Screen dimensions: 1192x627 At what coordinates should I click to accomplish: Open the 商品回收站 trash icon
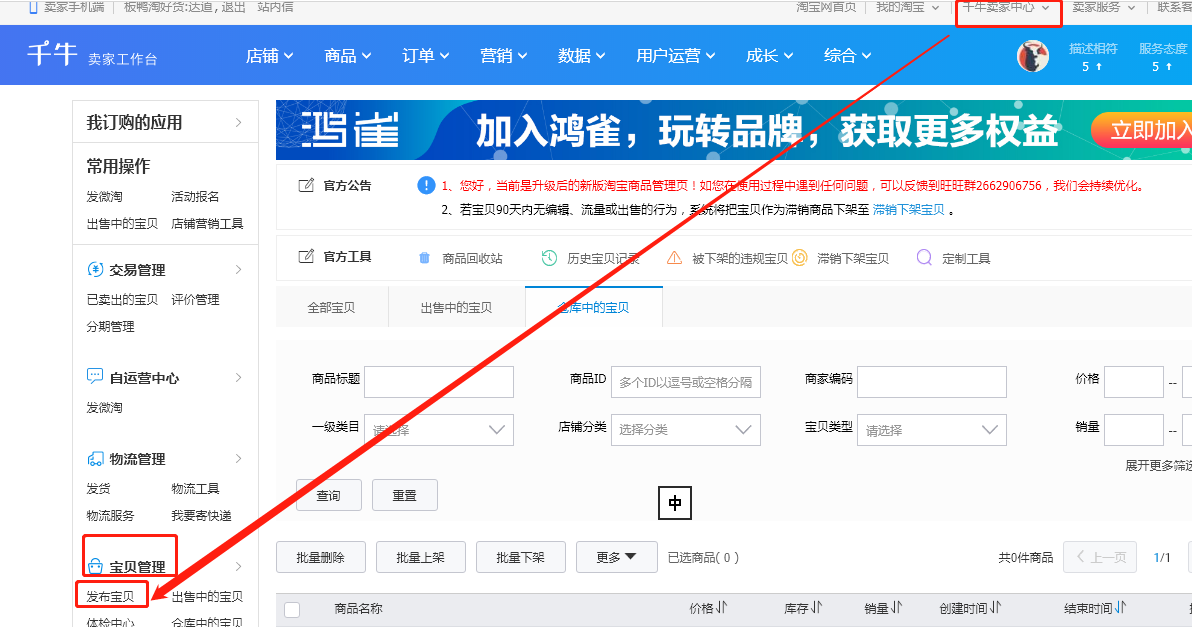click(x=424, y=258)
